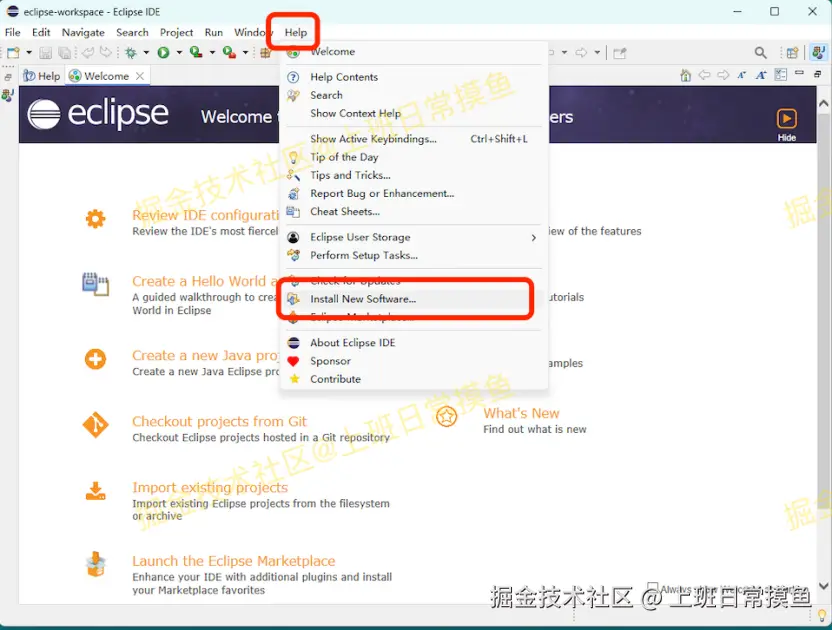This screenshot has width=832, height=630.
Task: Click the green Run play icon
Action: coord(163,52)
